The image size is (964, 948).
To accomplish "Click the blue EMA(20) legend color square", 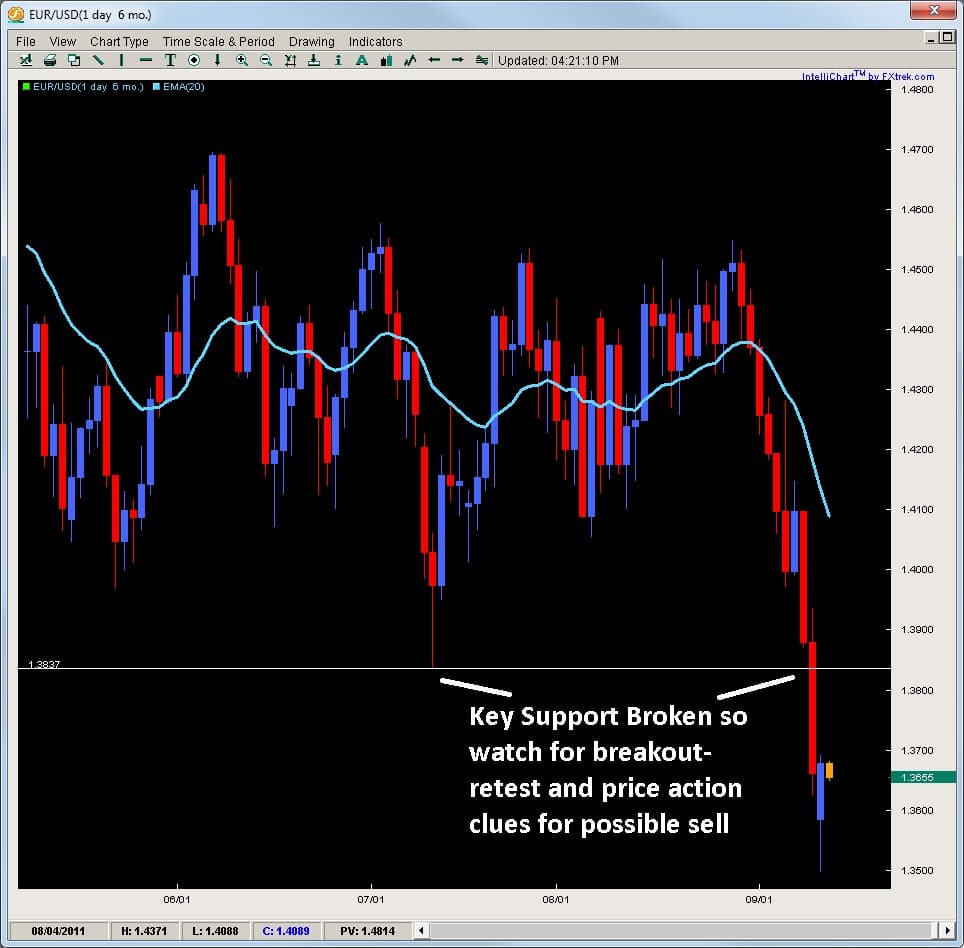I will pyautogui.click(x=156, y=87).
